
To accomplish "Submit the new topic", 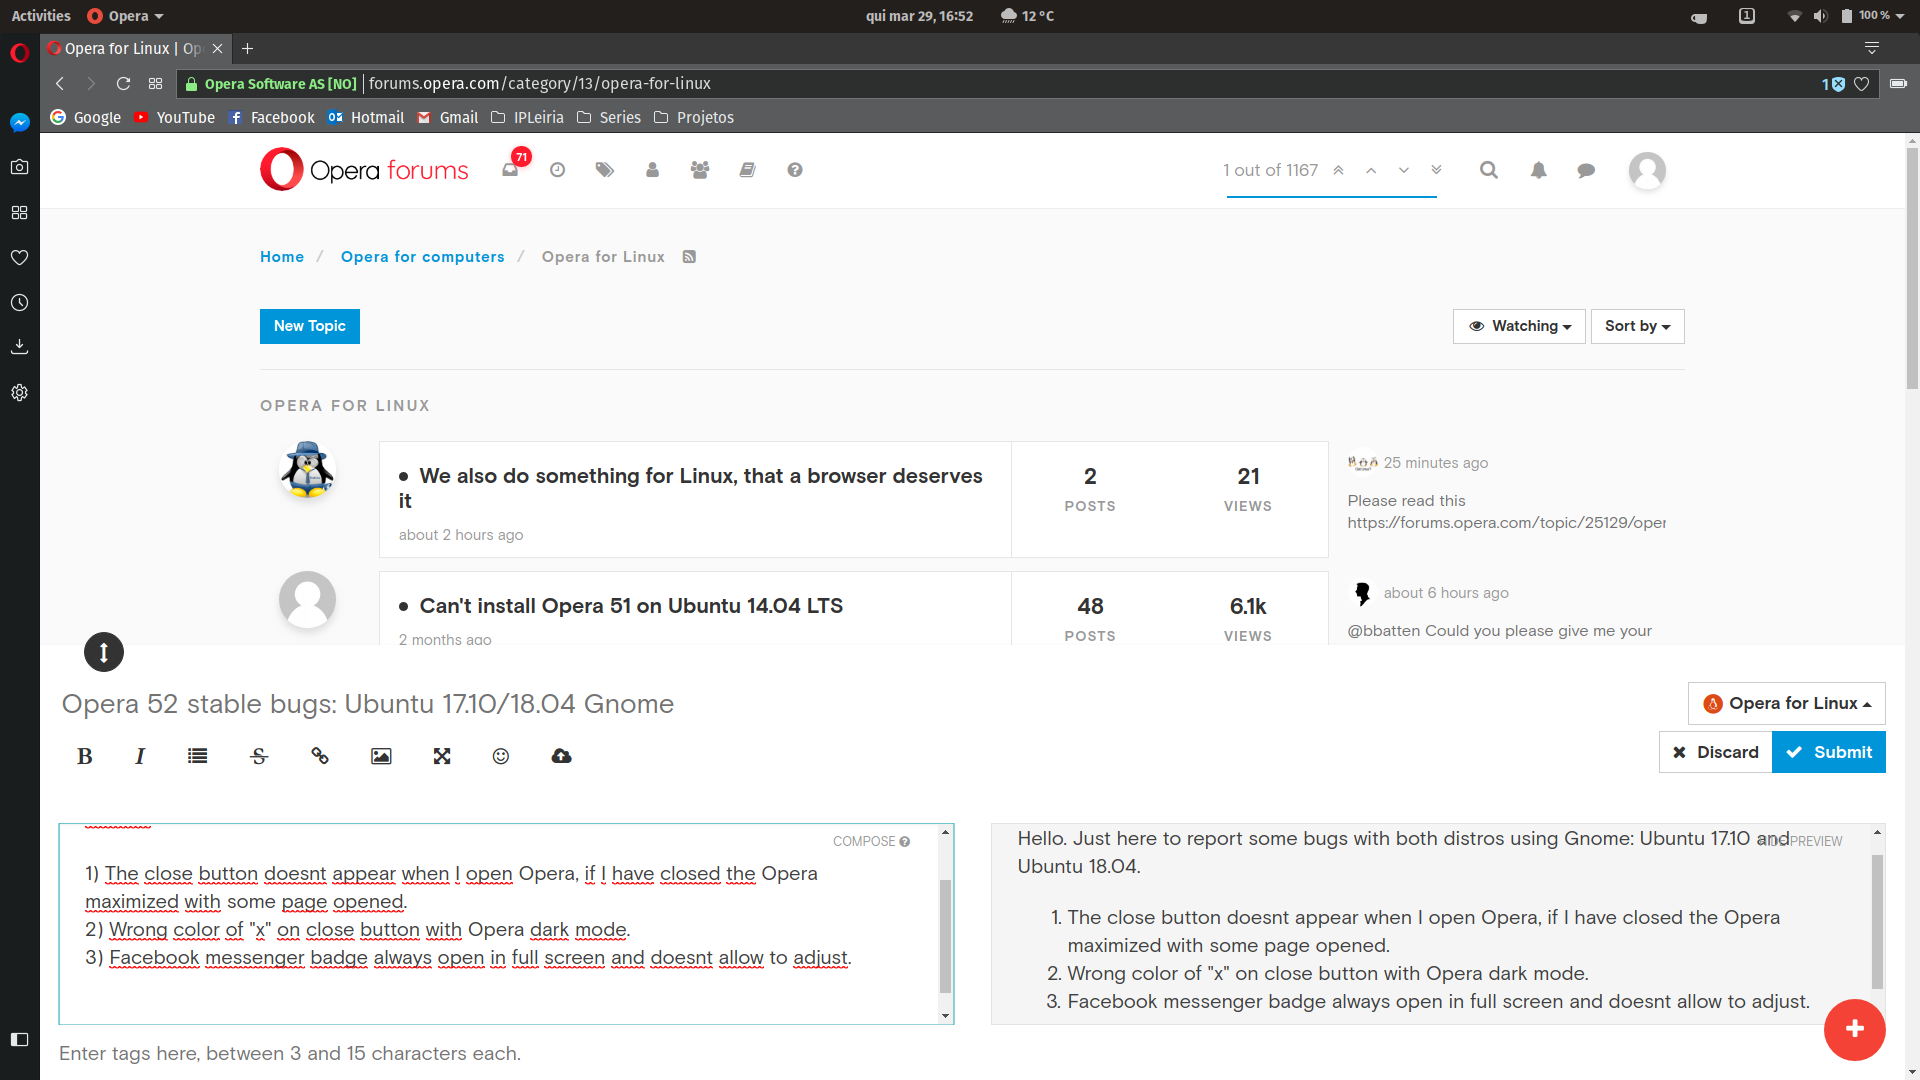I will pos(1829,752).
